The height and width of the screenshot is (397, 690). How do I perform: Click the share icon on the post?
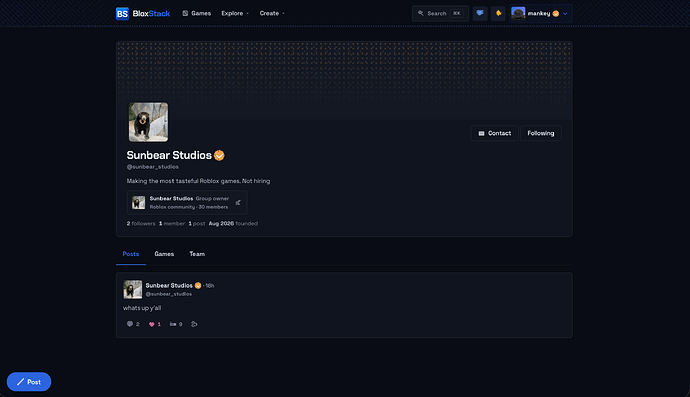194,324
